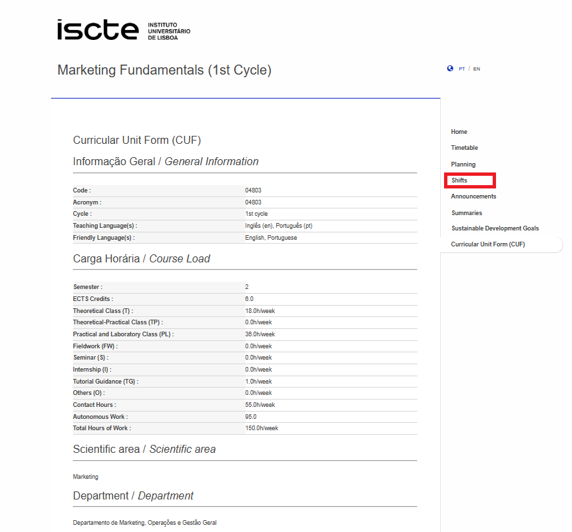Click the Total Hours of Work value

tap(262, 428)
